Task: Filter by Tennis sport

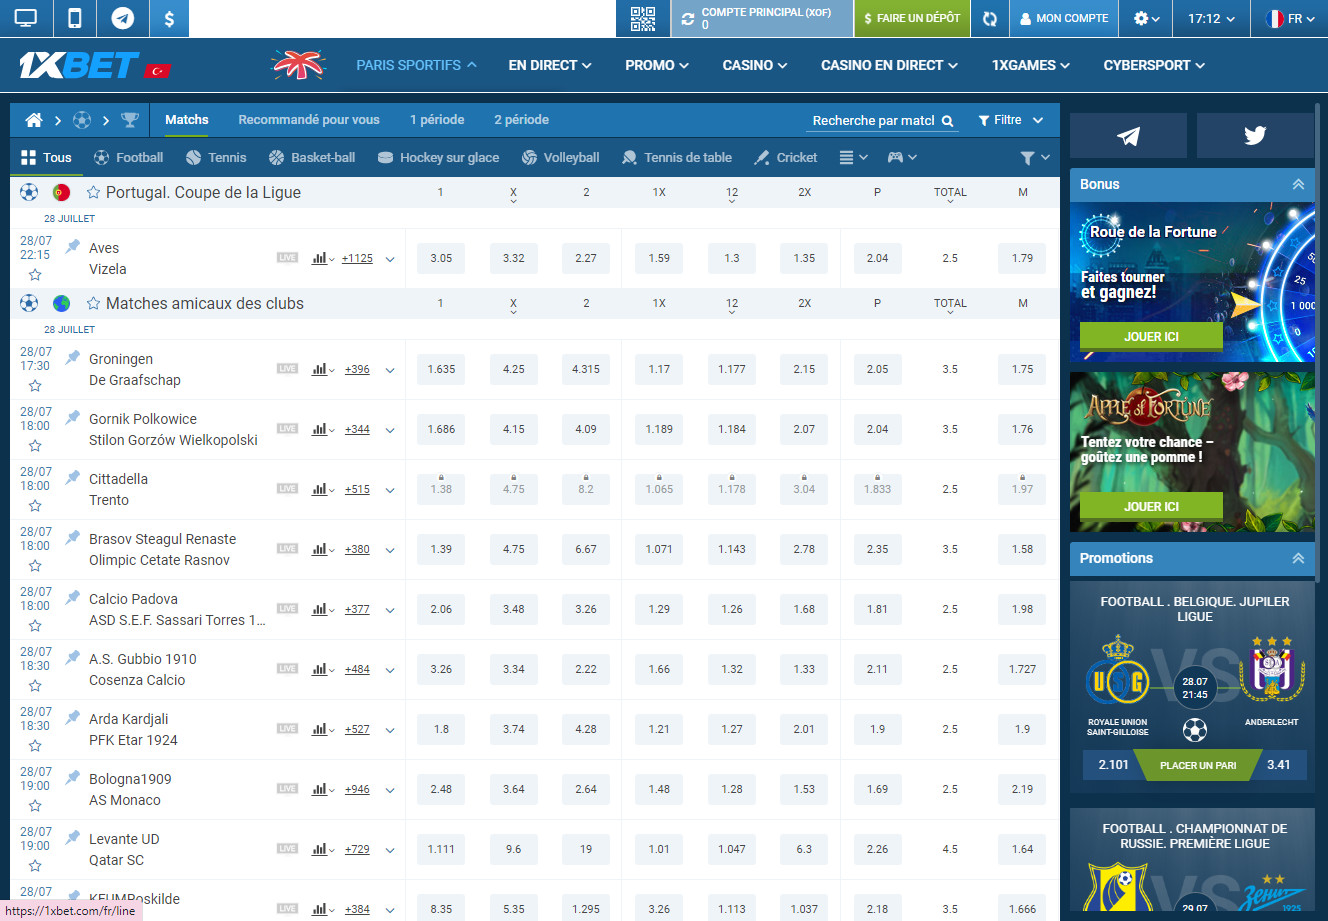Action: click(x=216, y=158)
